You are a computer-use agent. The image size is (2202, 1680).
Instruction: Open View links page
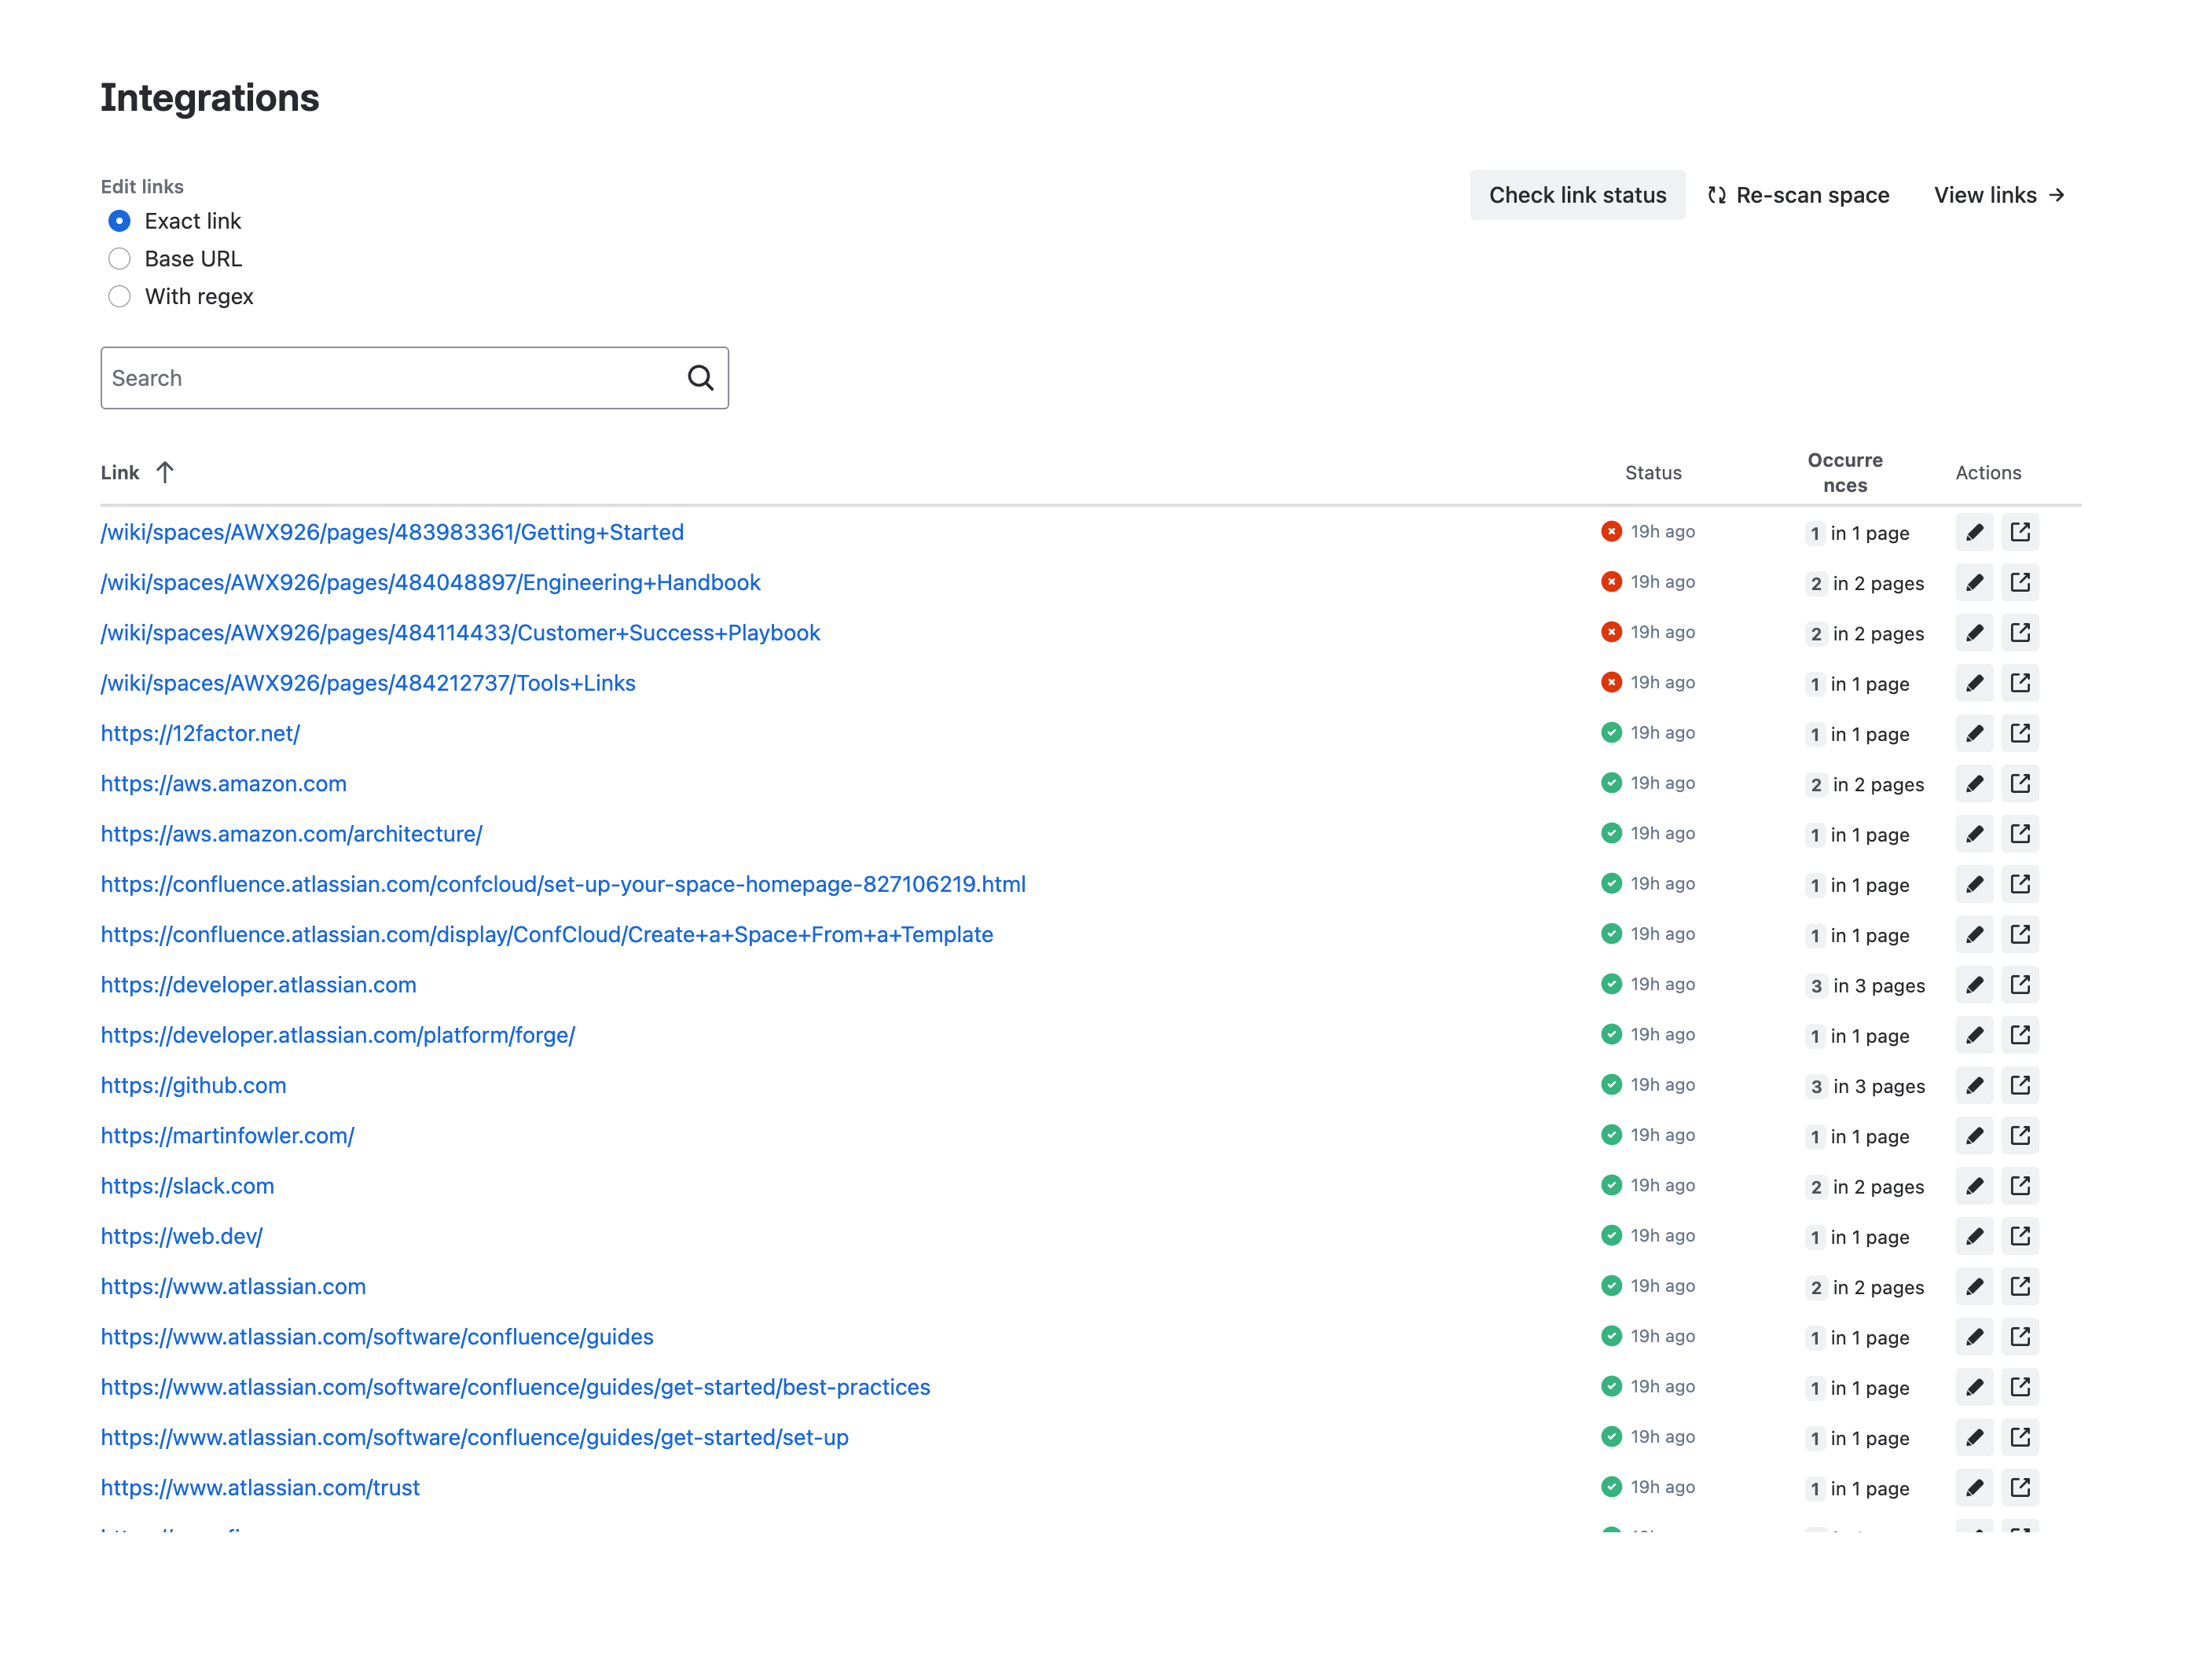click(1999, 195)
